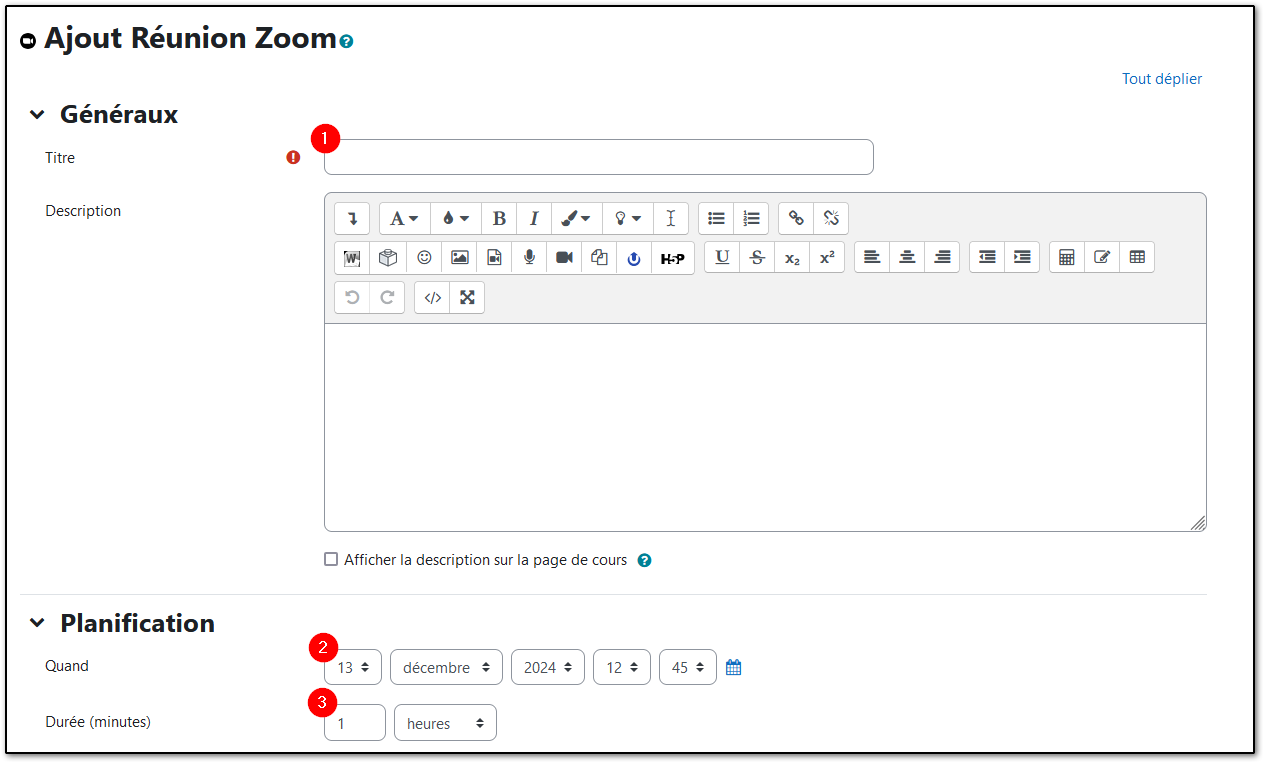This screenshot has height=763, width=1264.
Task: Insert an emoticon into the description
Action: point(423,257)
